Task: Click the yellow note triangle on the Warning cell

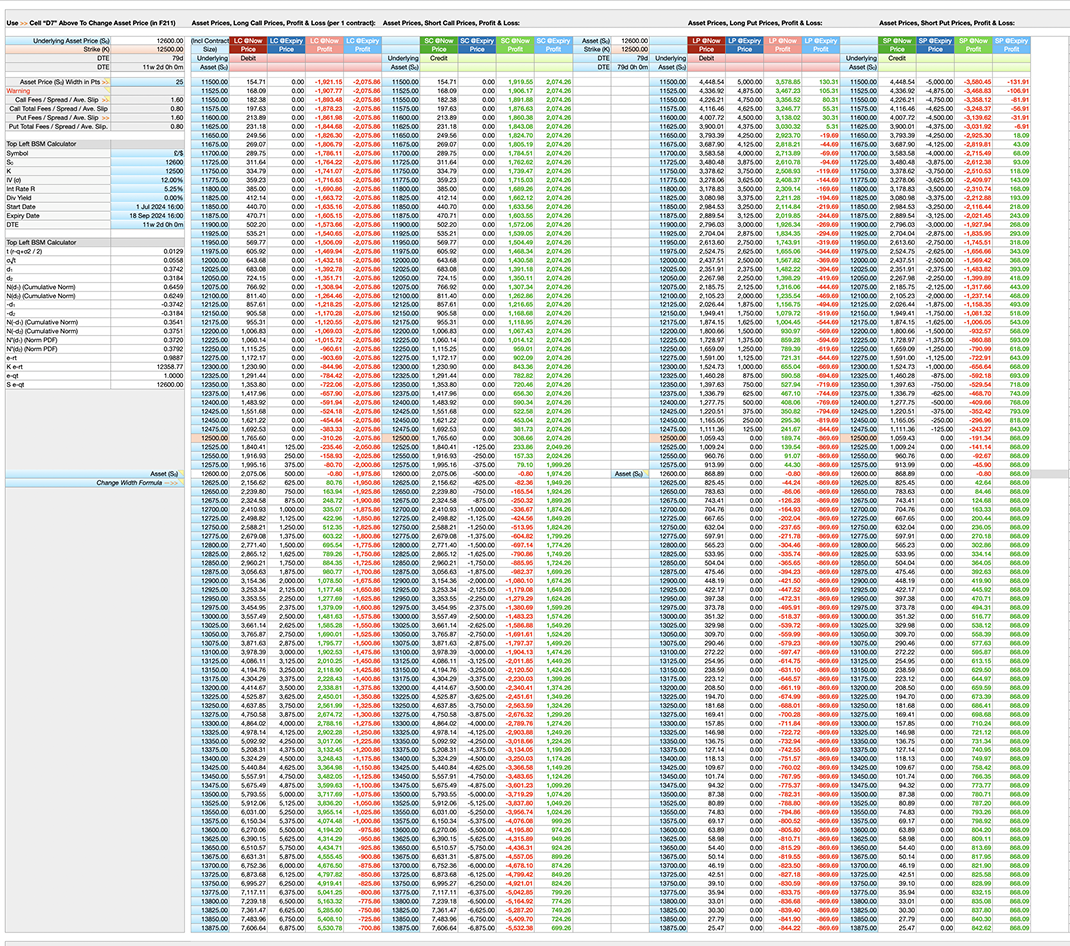Action: (108, 91)
